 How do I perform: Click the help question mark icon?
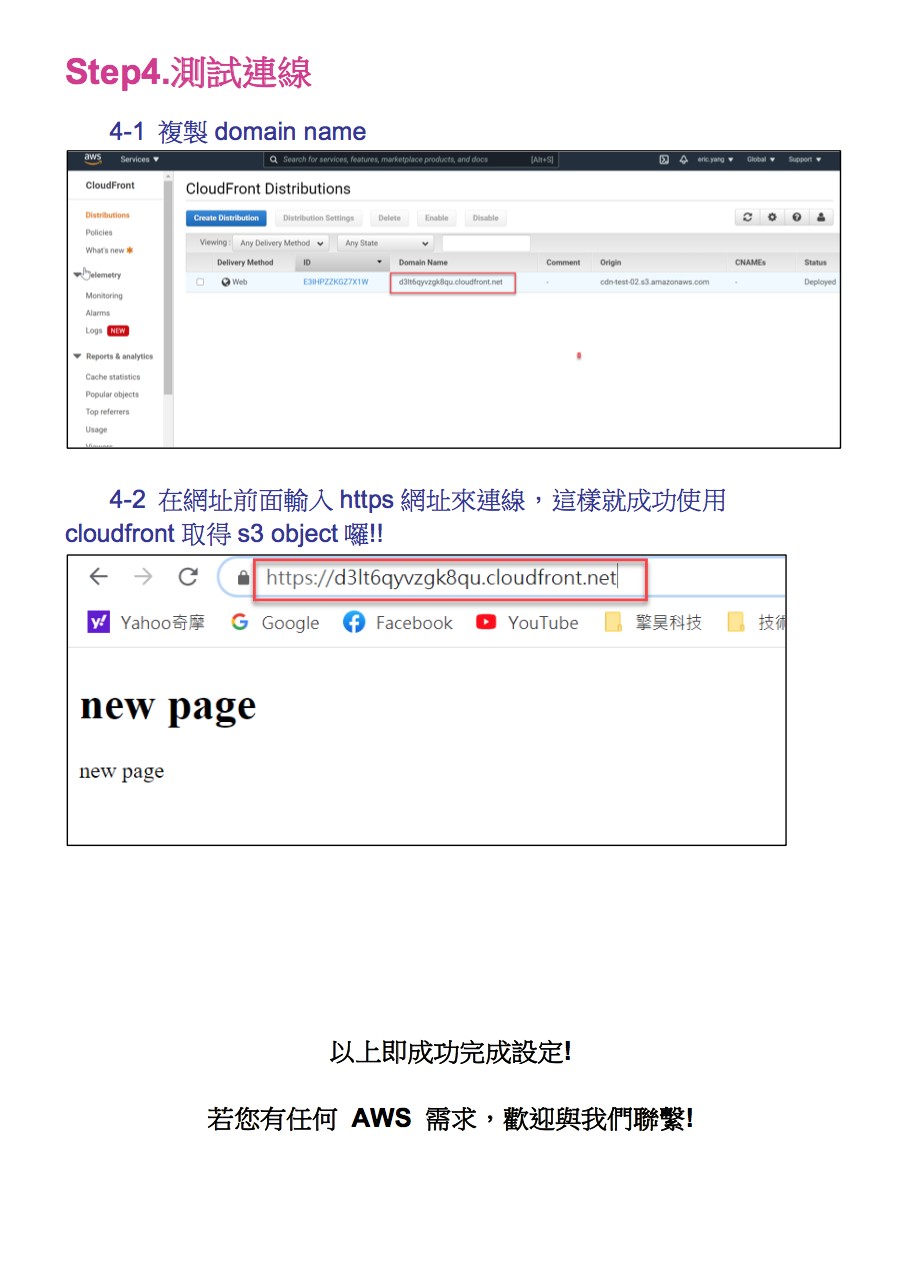796,218
